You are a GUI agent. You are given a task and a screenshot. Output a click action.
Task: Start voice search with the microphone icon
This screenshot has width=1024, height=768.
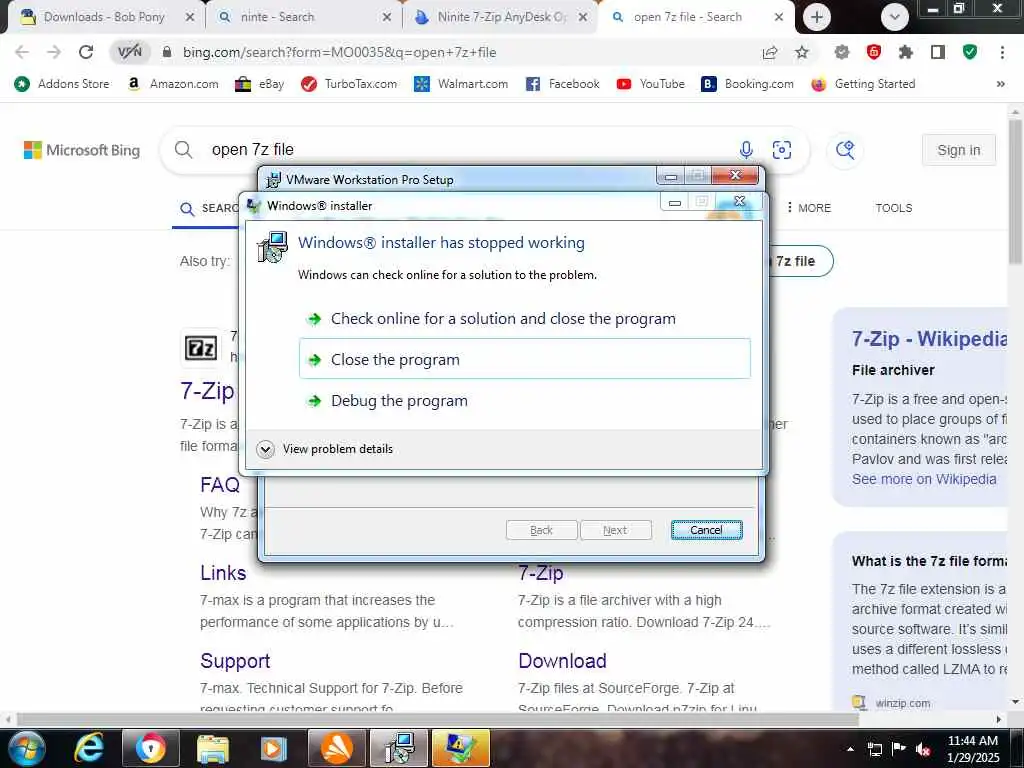[x=746, y=150]
